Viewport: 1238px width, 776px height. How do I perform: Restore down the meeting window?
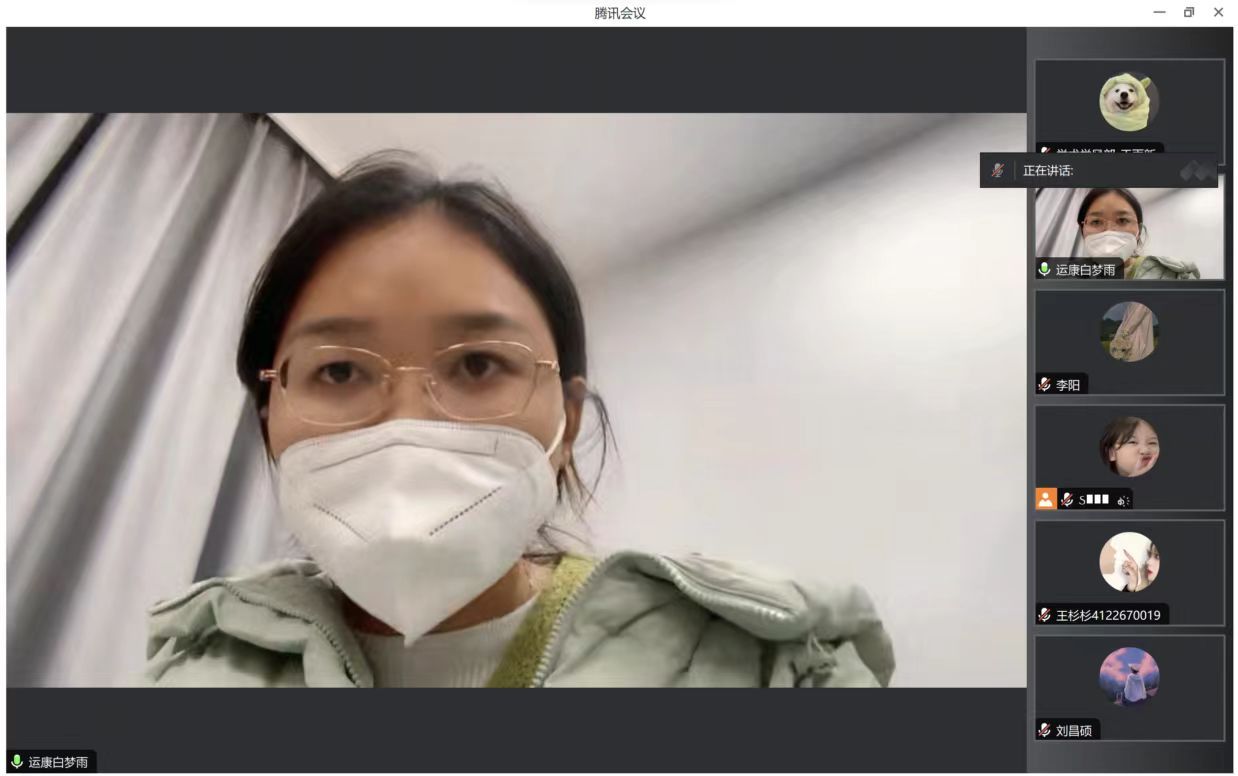tap(1189, 12)
